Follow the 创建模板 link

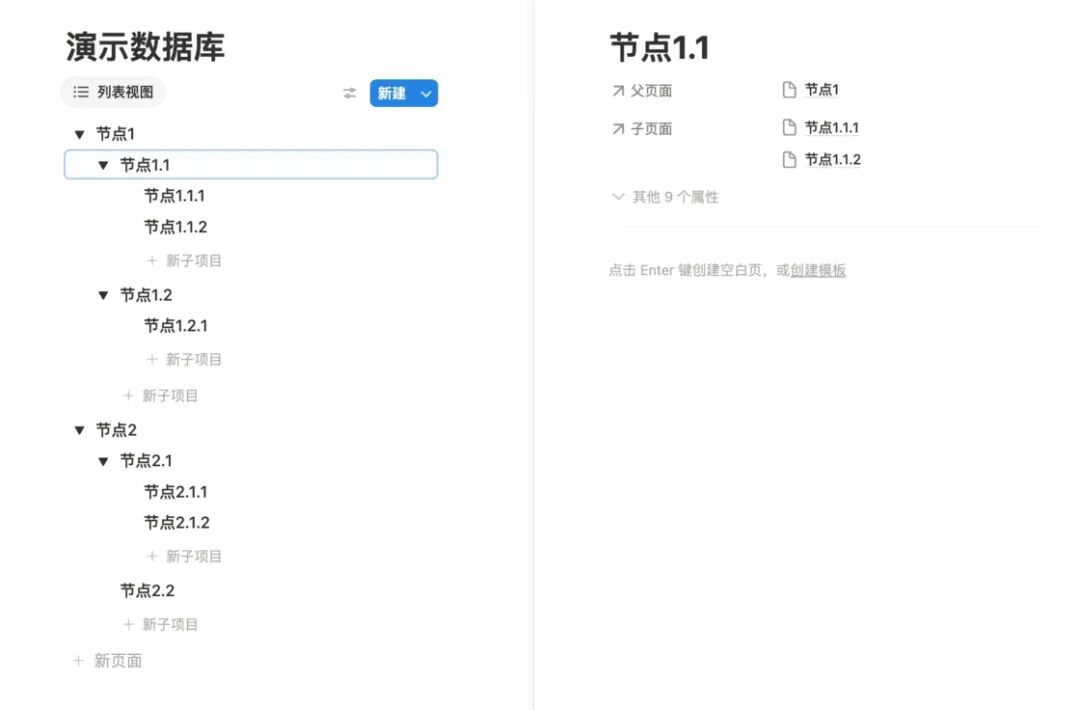(818, 271)
